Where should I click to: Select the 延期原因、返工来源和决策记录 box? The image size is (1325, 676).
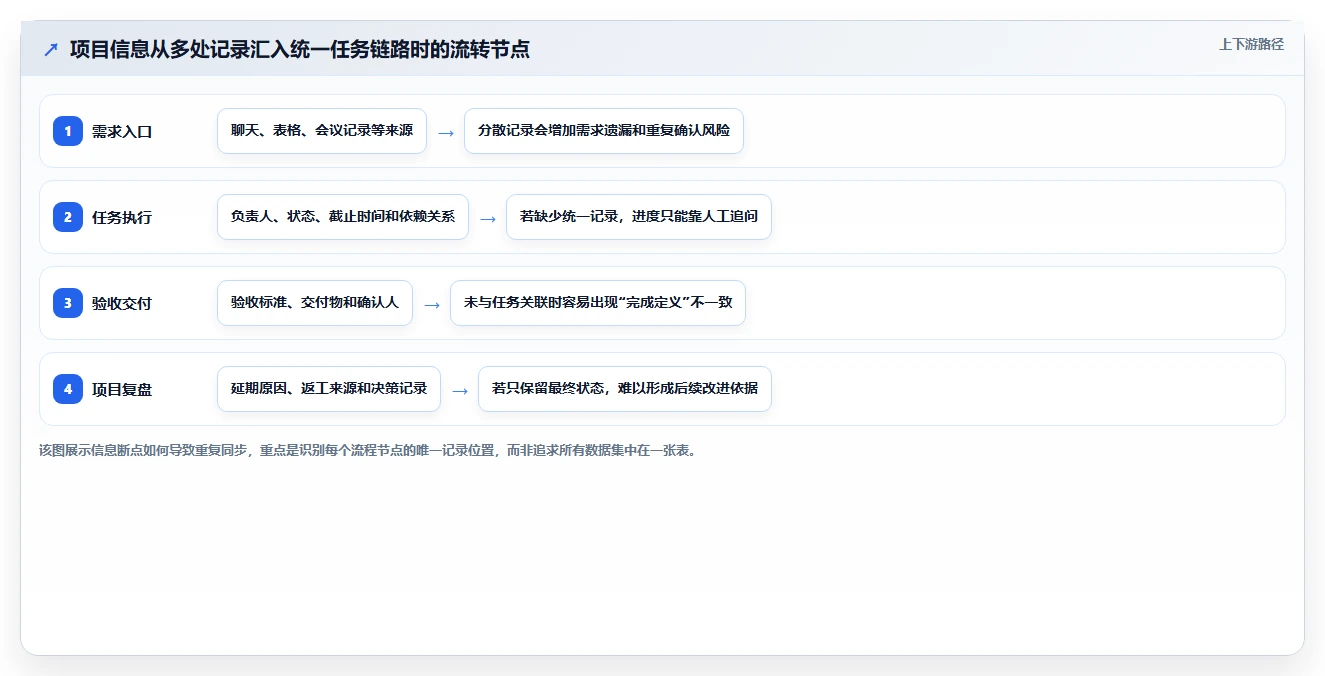click(329, 389)
